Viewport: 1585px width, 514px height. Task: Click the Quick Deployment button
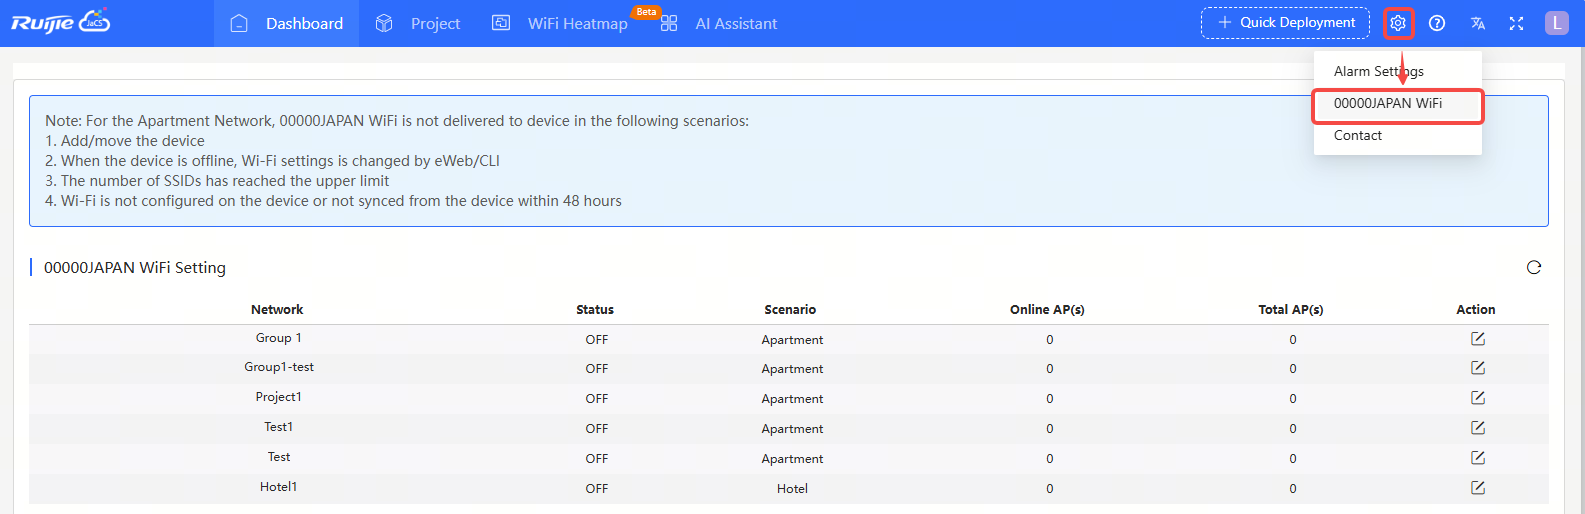1285,23
